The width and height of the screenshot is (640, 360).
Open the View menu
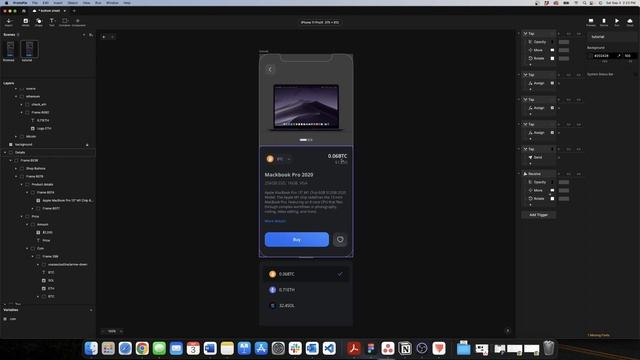(87, 2)
